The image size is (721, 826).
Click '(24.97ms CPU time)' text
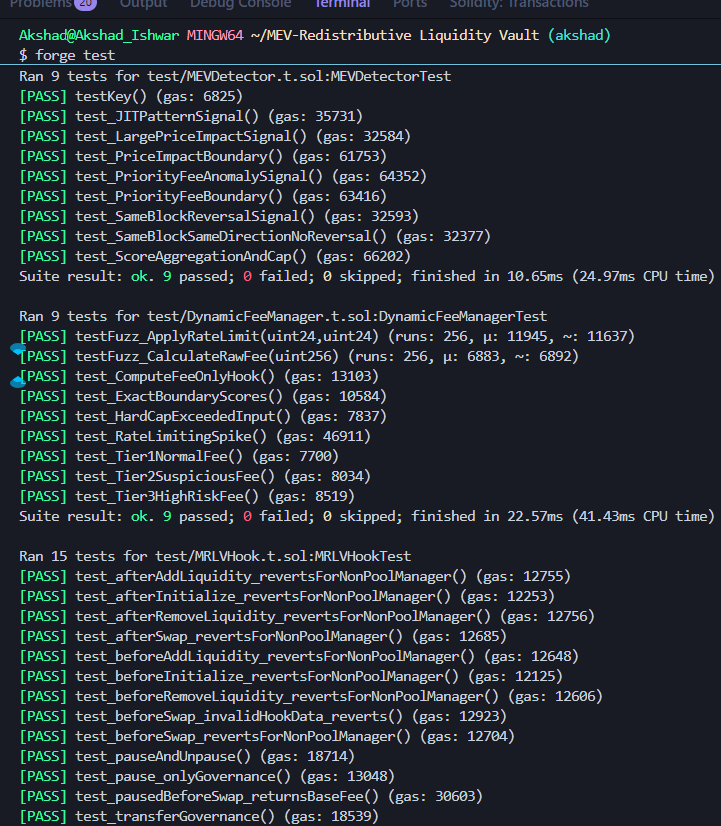pyautogui.click(x=643, y=277)
